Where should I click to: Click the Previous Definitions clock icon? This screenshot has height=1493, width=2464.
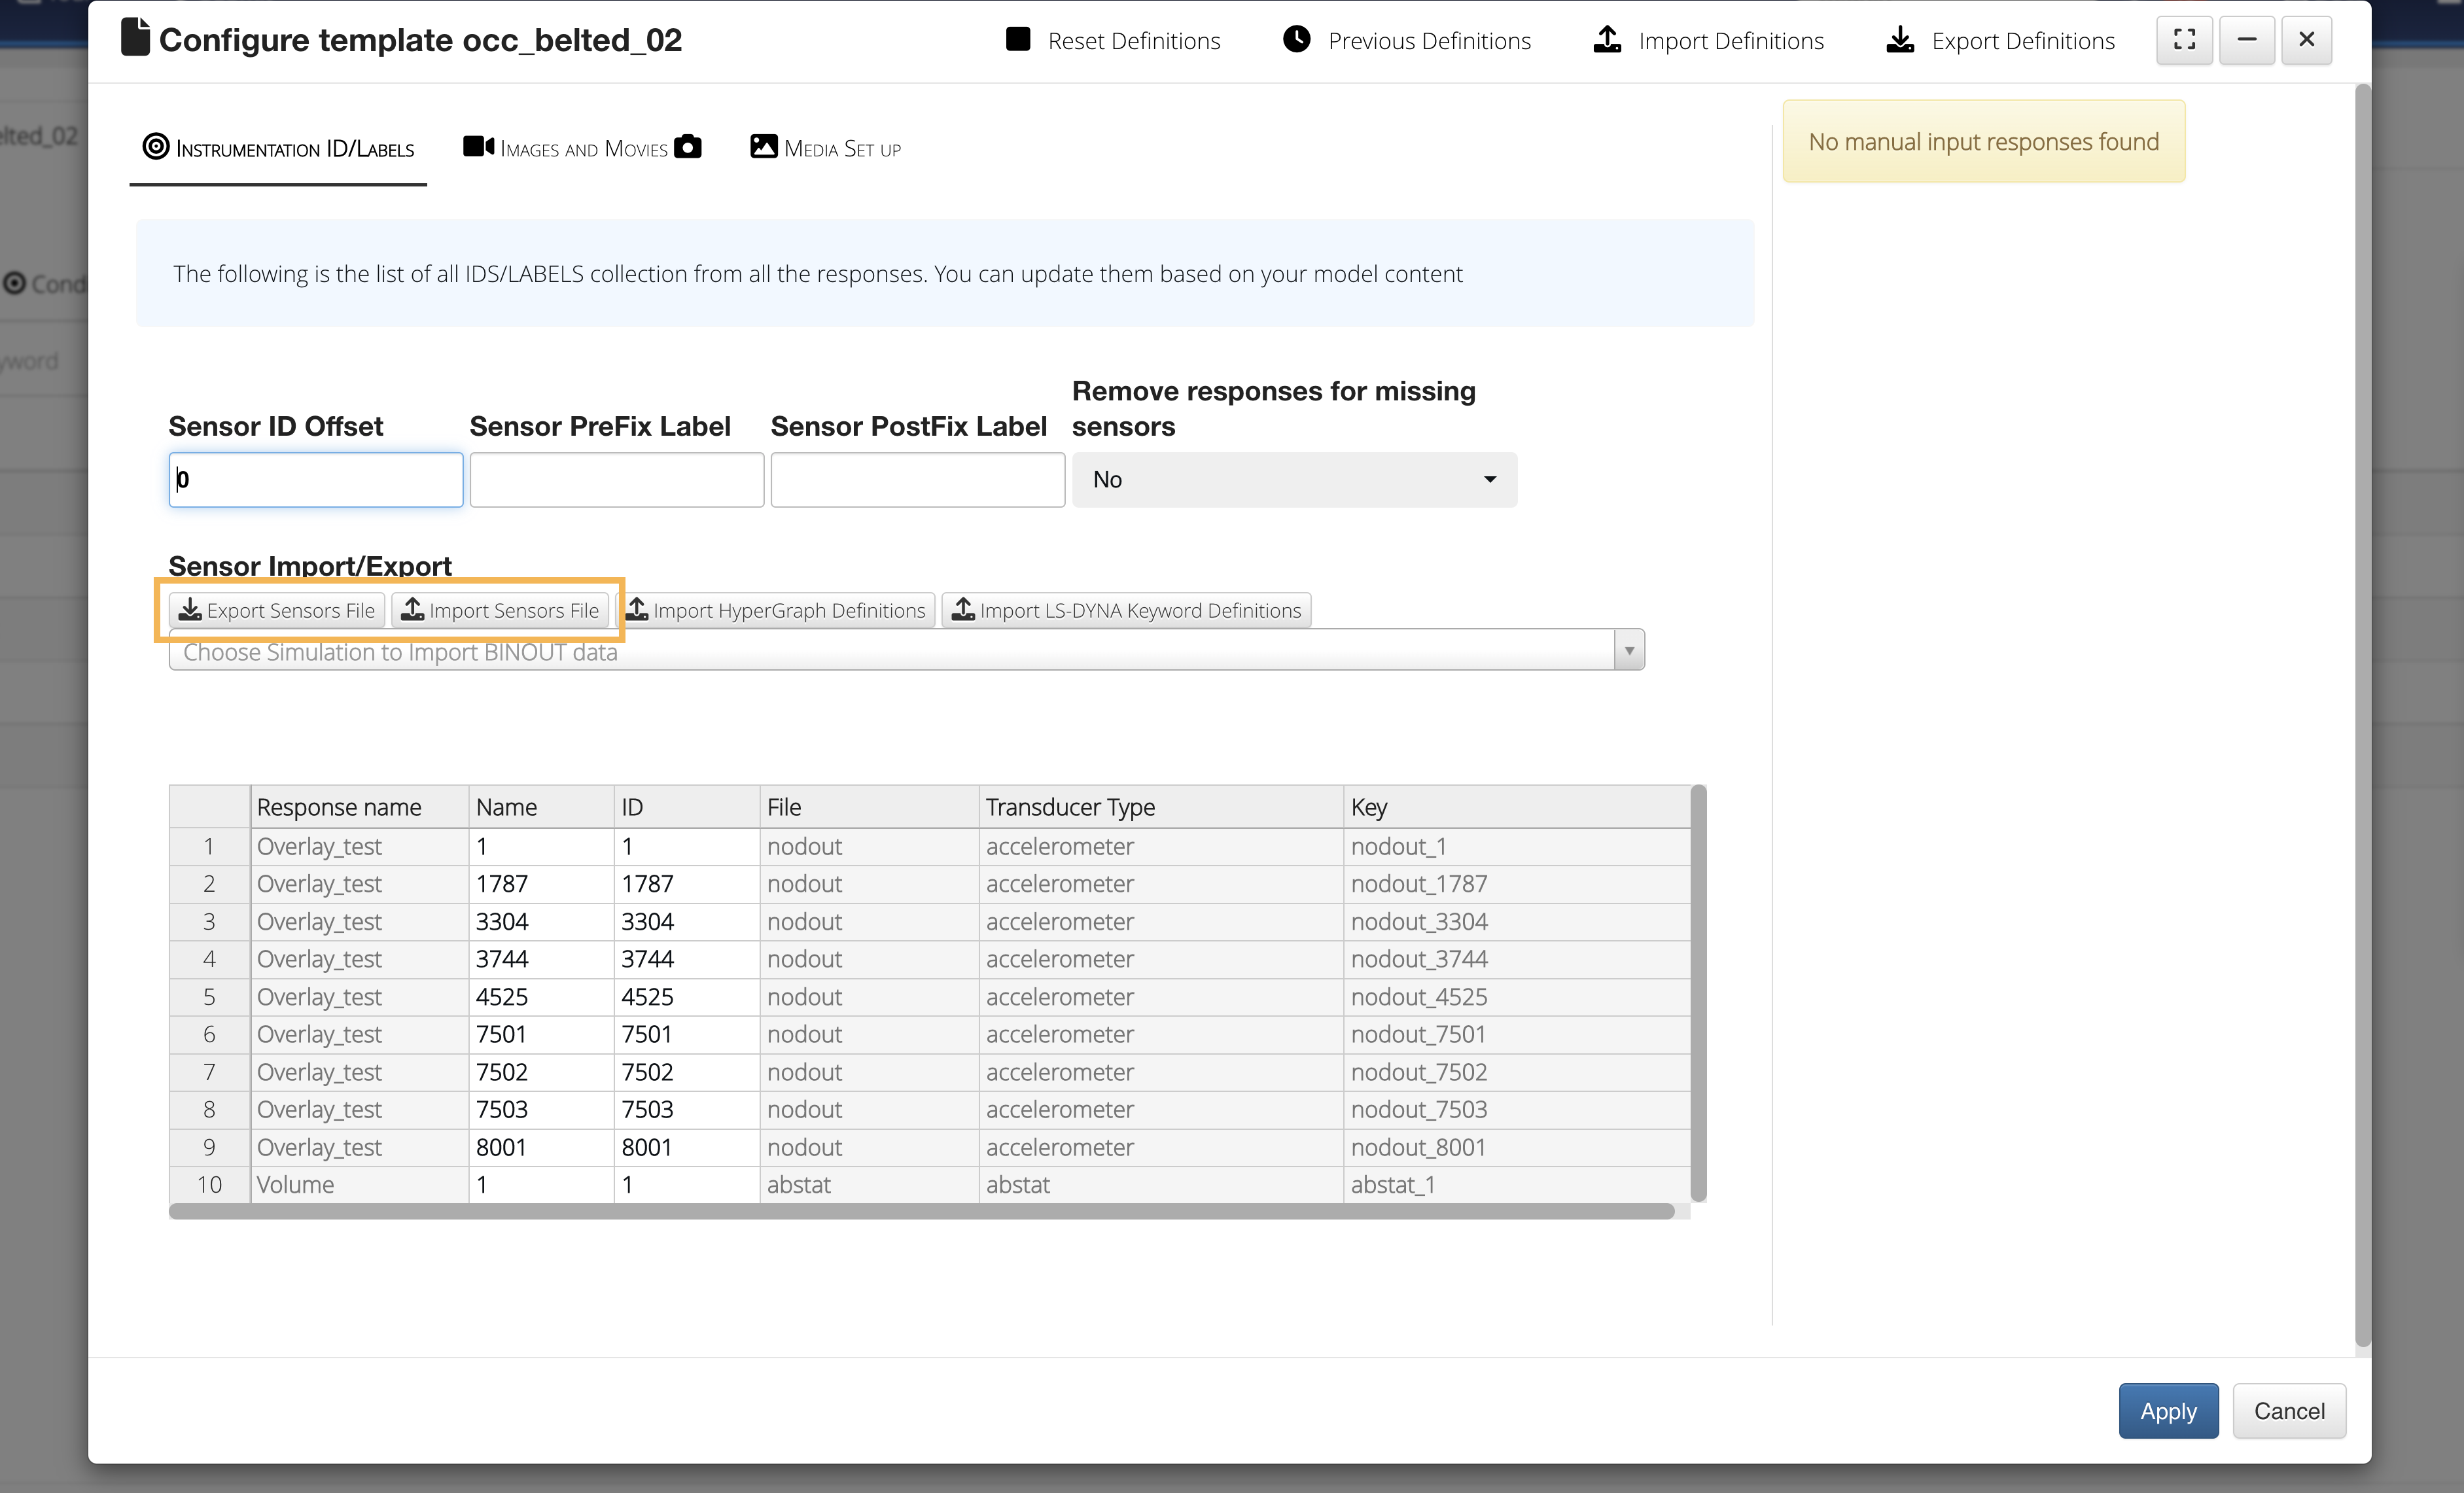pos(1296,40)
